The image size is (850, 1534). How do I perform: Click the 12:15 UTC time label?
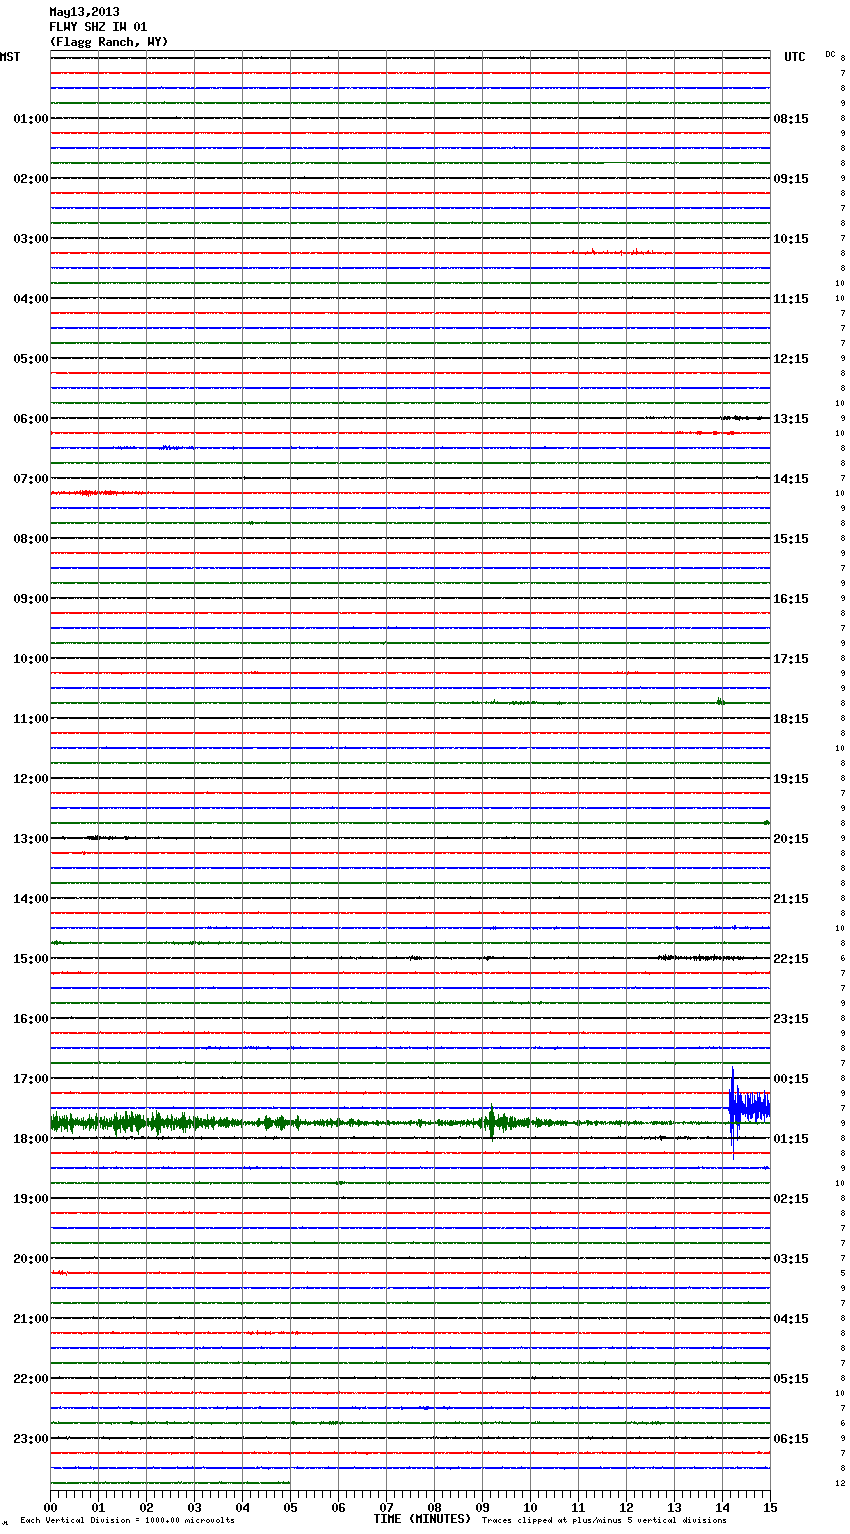coord(791,359)
